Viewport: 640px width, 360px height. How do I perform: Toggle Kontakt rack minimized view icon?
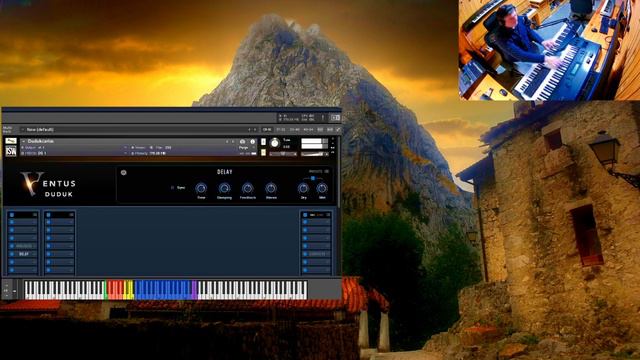click(x=336, y=118)
